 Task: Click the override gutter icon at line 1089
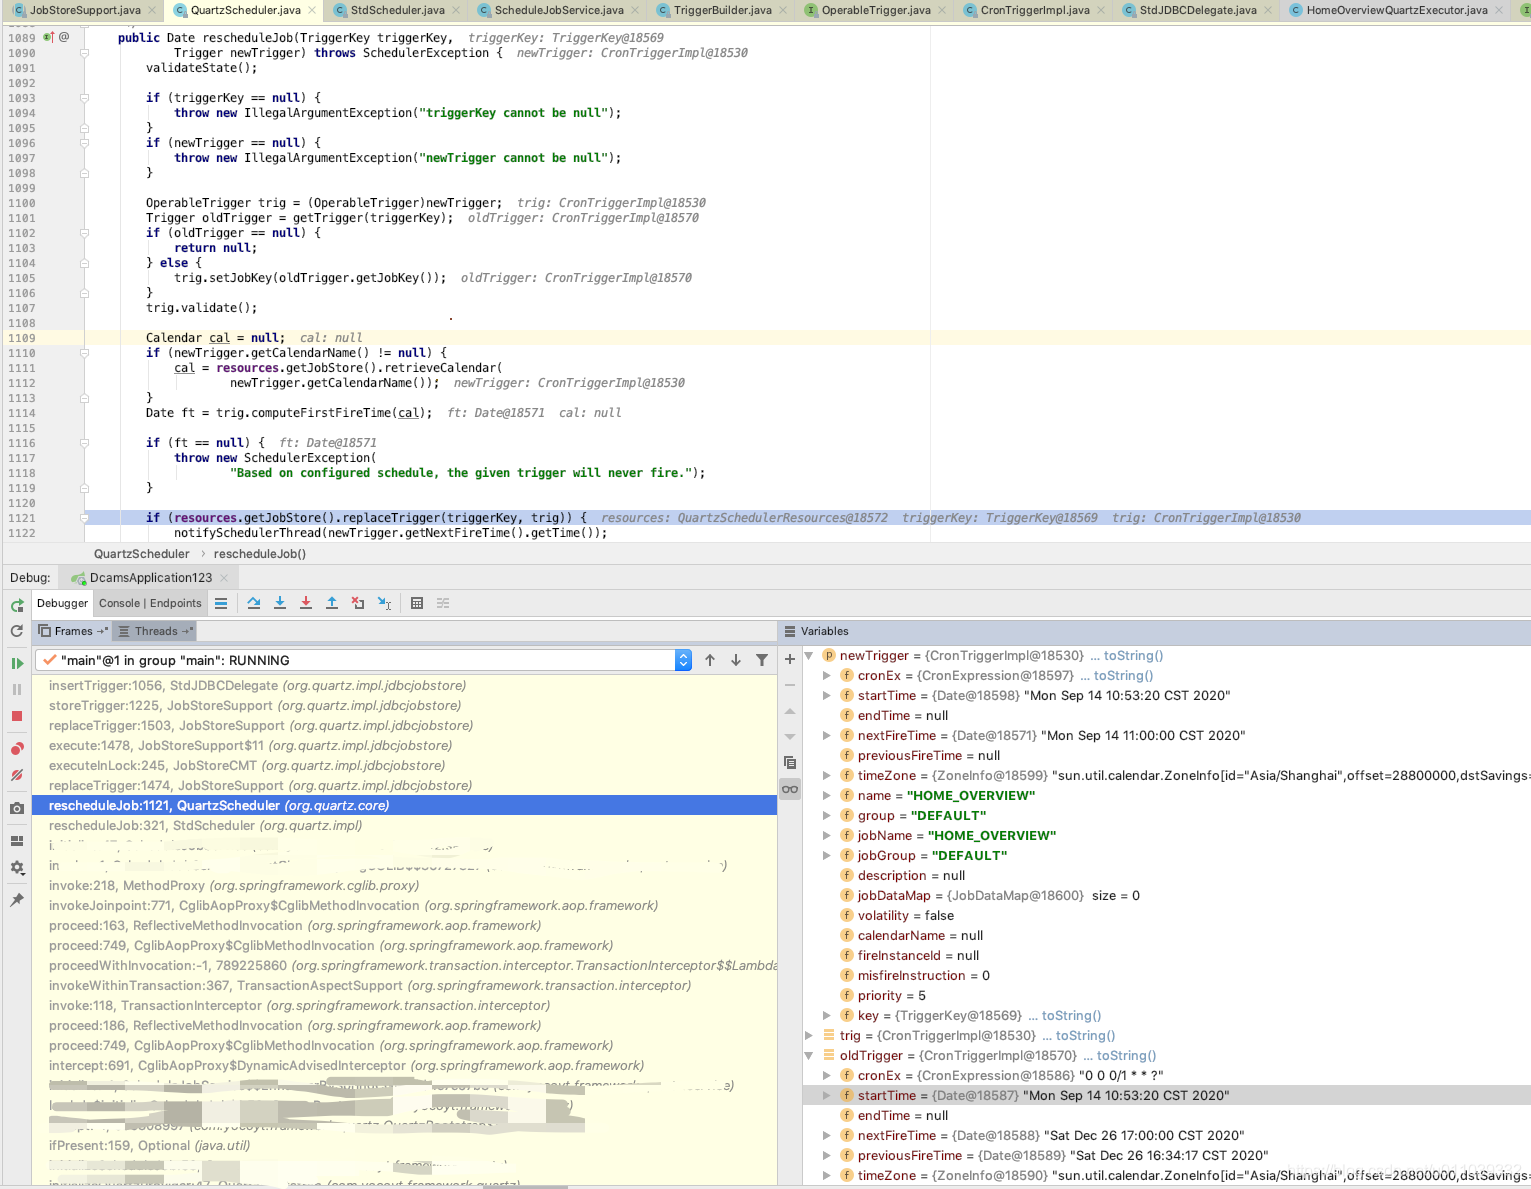tap(48, 37)
